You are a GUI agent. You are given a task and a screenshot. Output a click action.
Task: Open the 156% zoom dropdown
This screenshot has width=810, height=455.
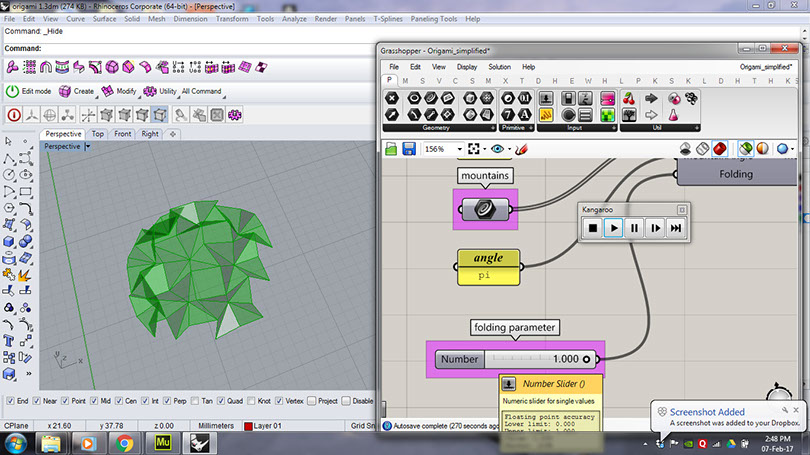pyautogui.click(x=459, y=149)
